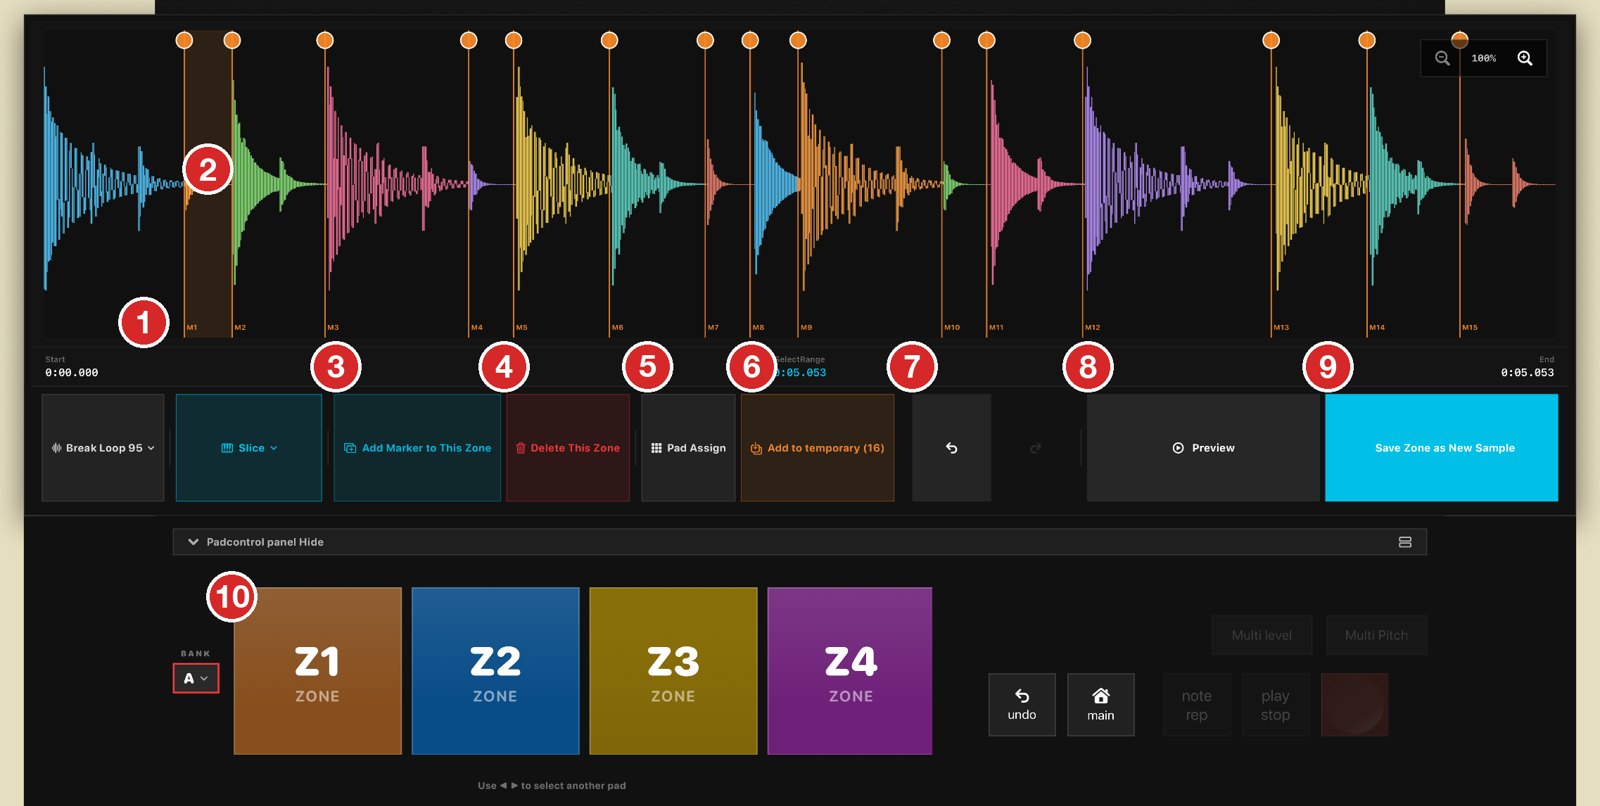Click the 100% zoom level value
The height and width of the screenshot is (806, 1600).
[1484, 58]
